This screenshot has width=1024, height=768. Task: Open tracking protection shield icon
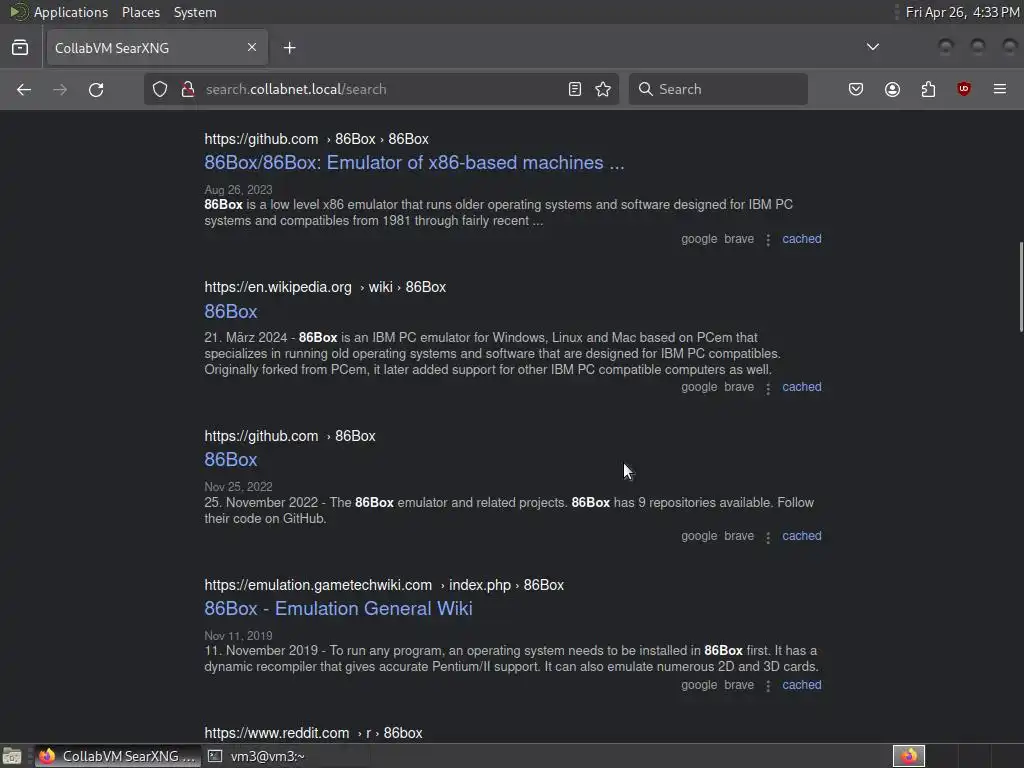[160, 89]
